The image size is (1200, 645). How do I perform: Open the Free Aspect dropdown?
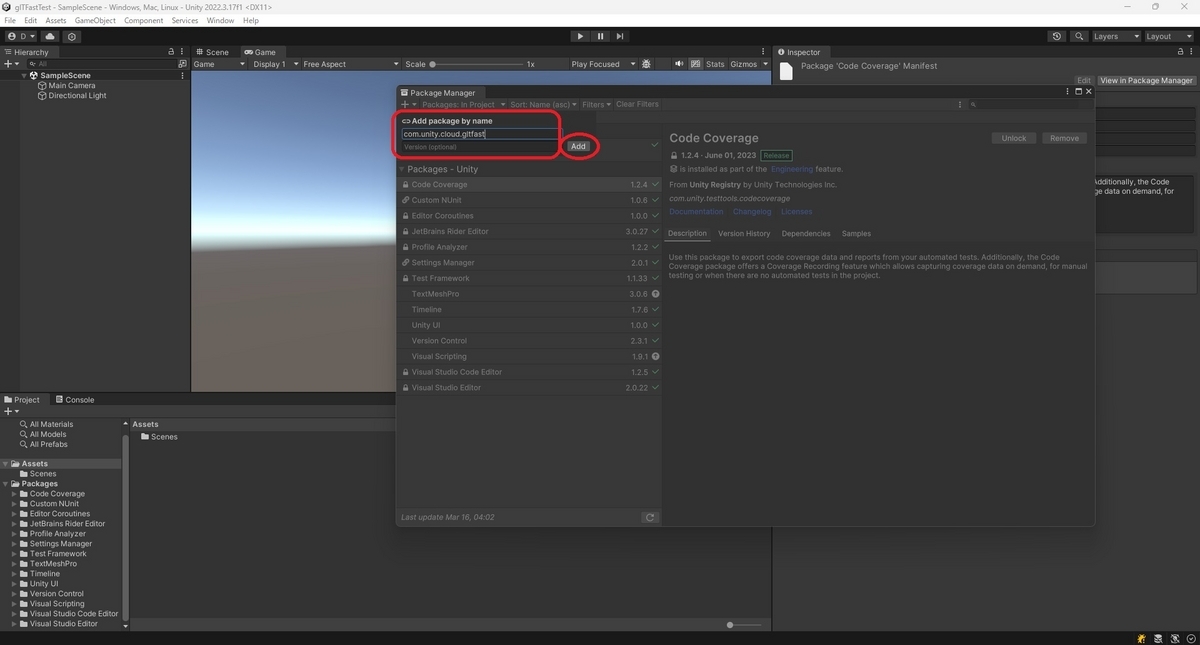350,64
